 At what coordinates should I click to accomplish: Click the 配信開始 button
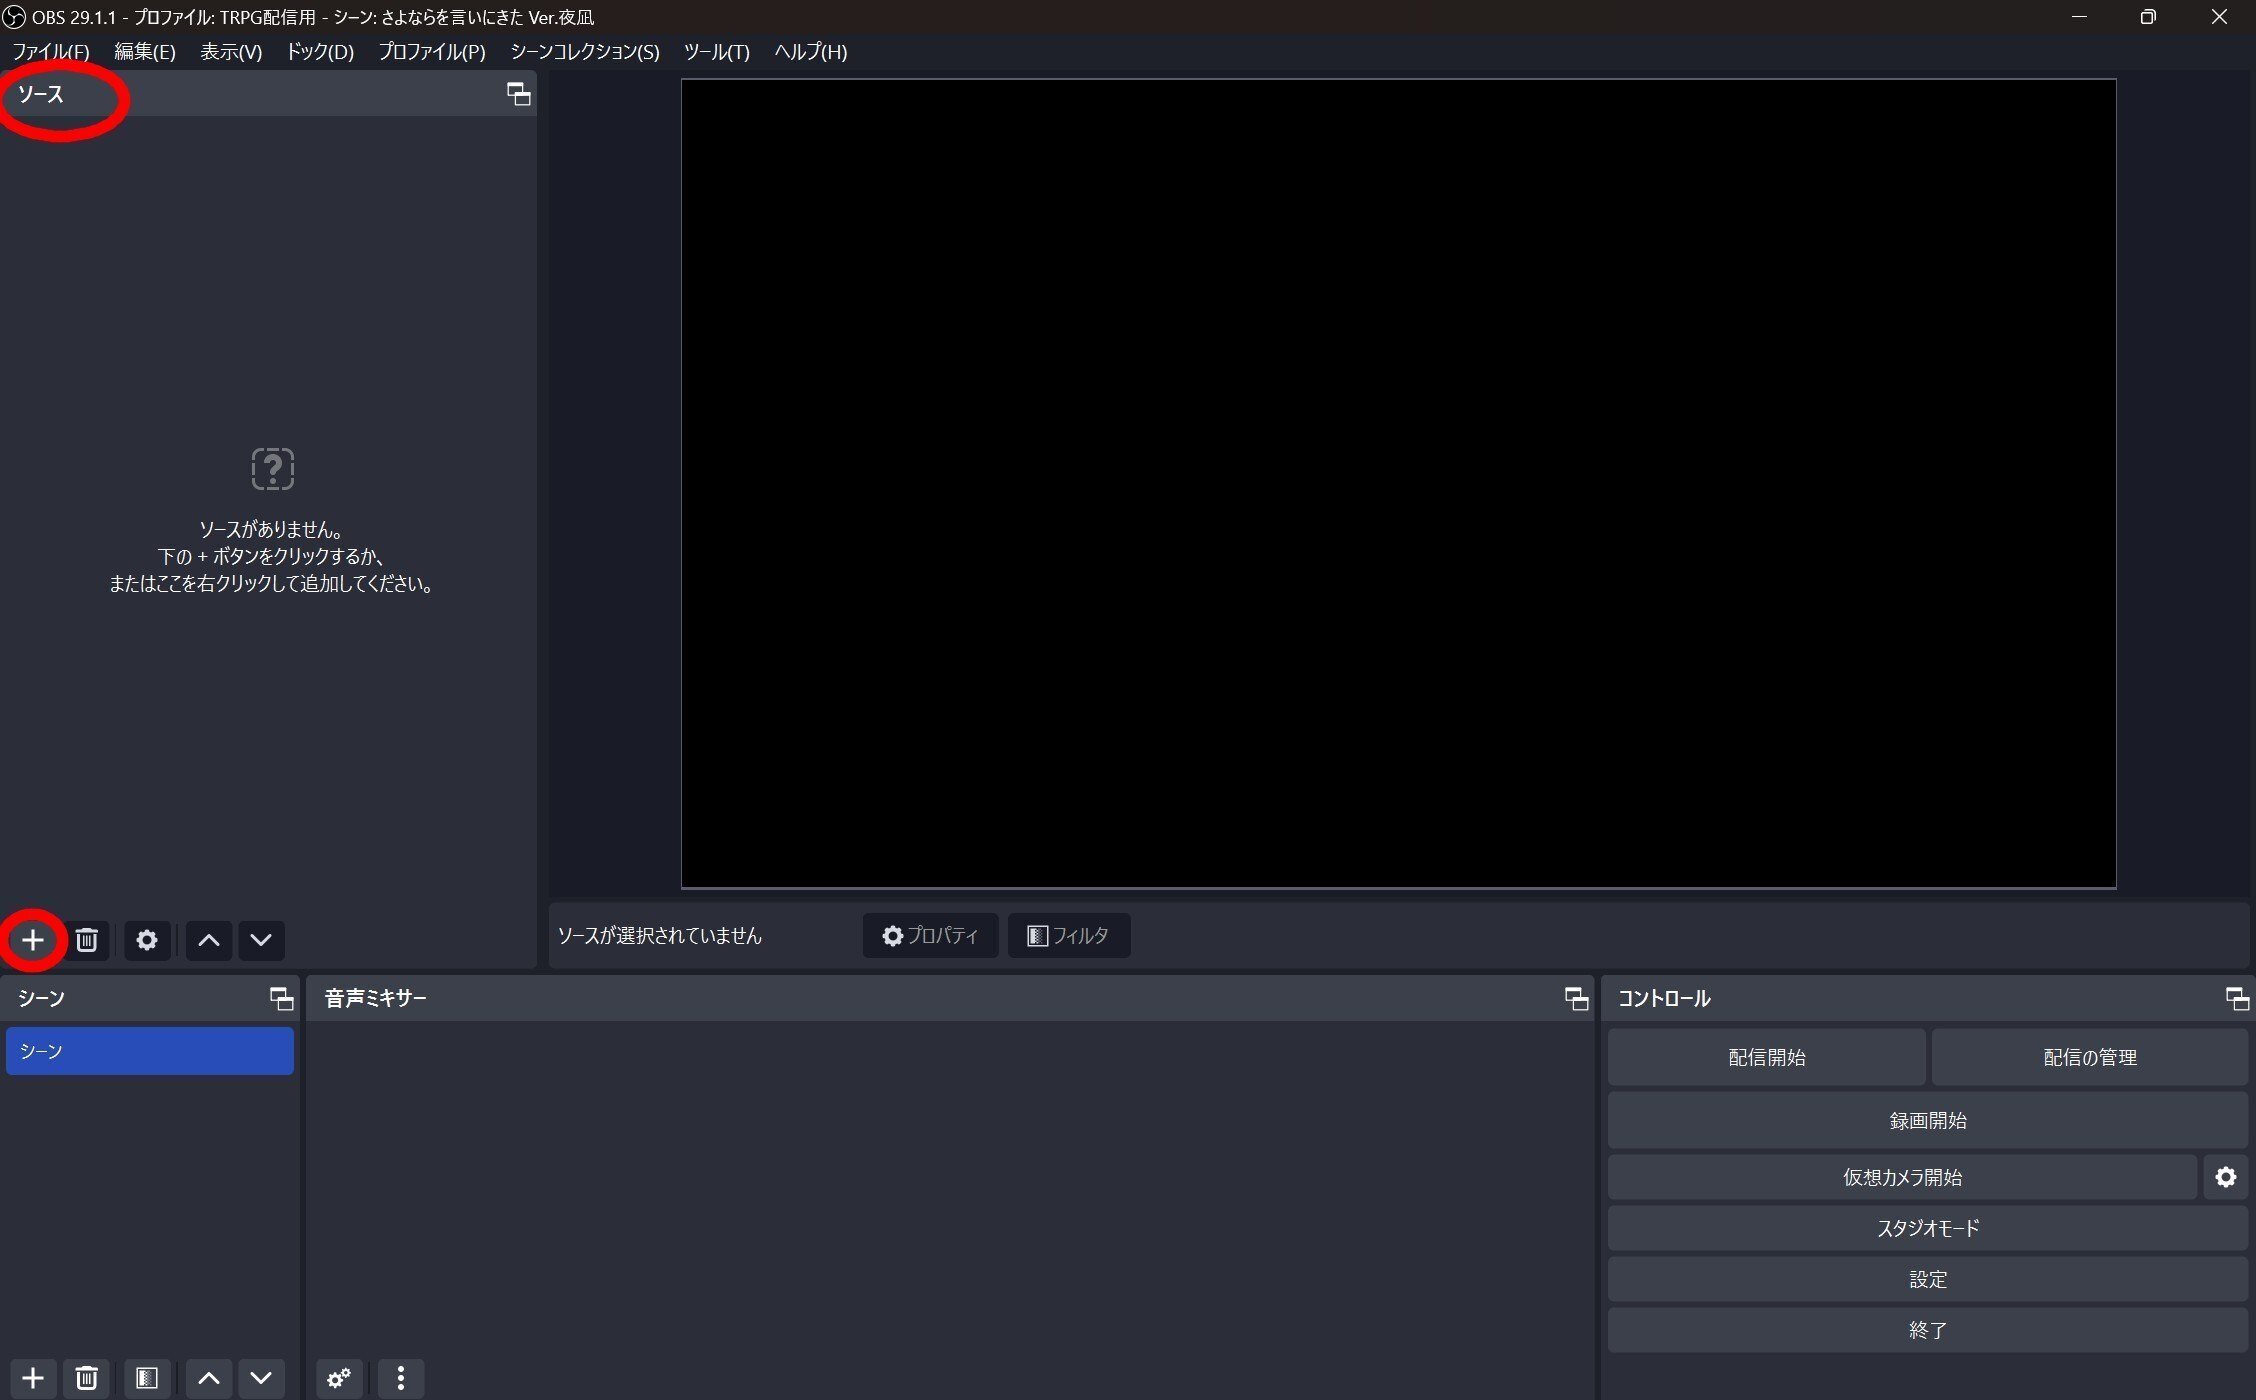1766,1057
